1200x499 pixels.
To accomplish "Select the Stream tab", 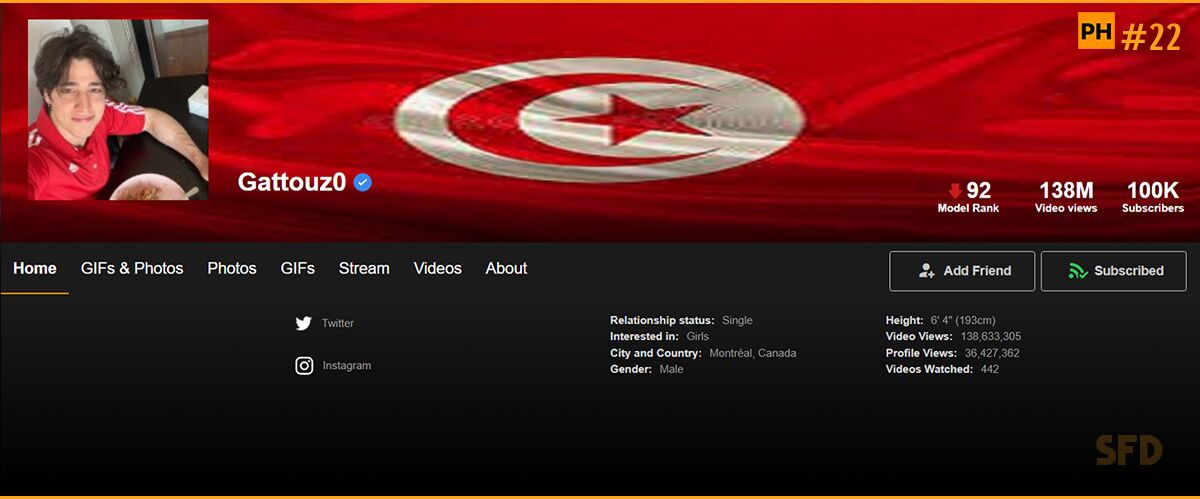I will 364,268.
